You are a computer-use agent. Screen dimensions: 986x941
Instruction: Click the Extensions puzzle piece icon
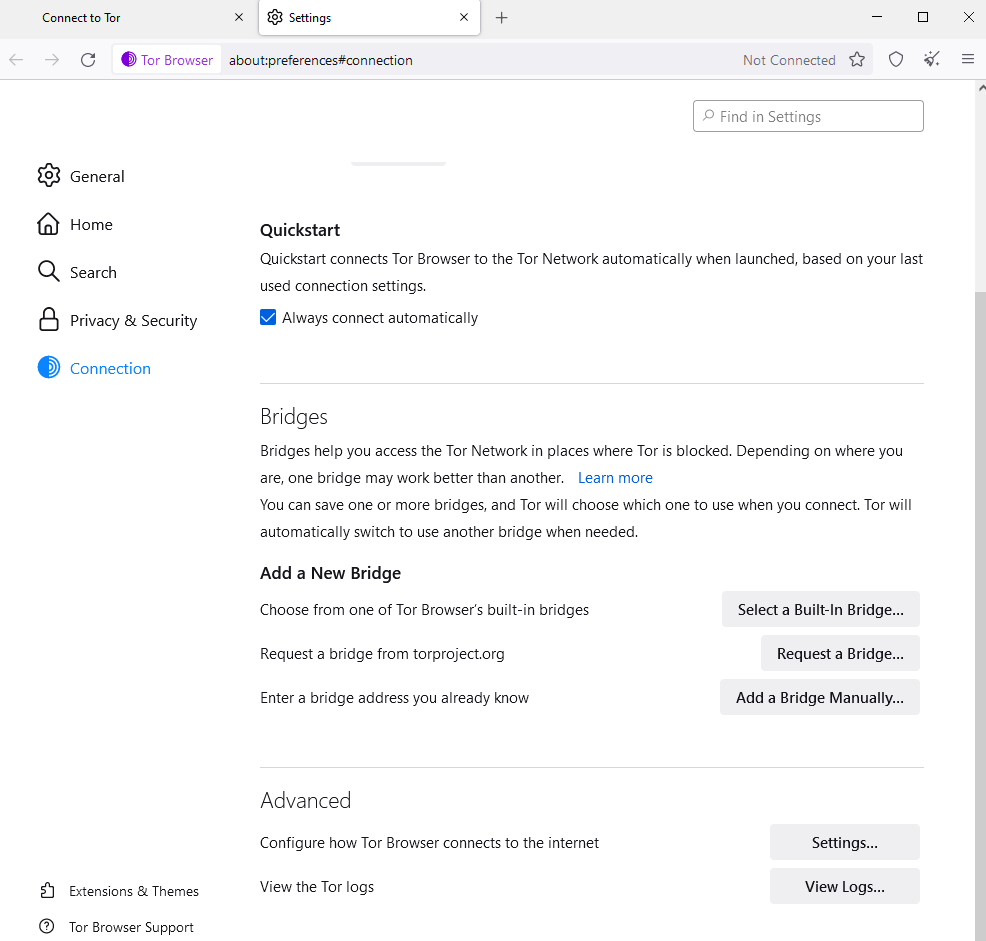coord(47,891)
